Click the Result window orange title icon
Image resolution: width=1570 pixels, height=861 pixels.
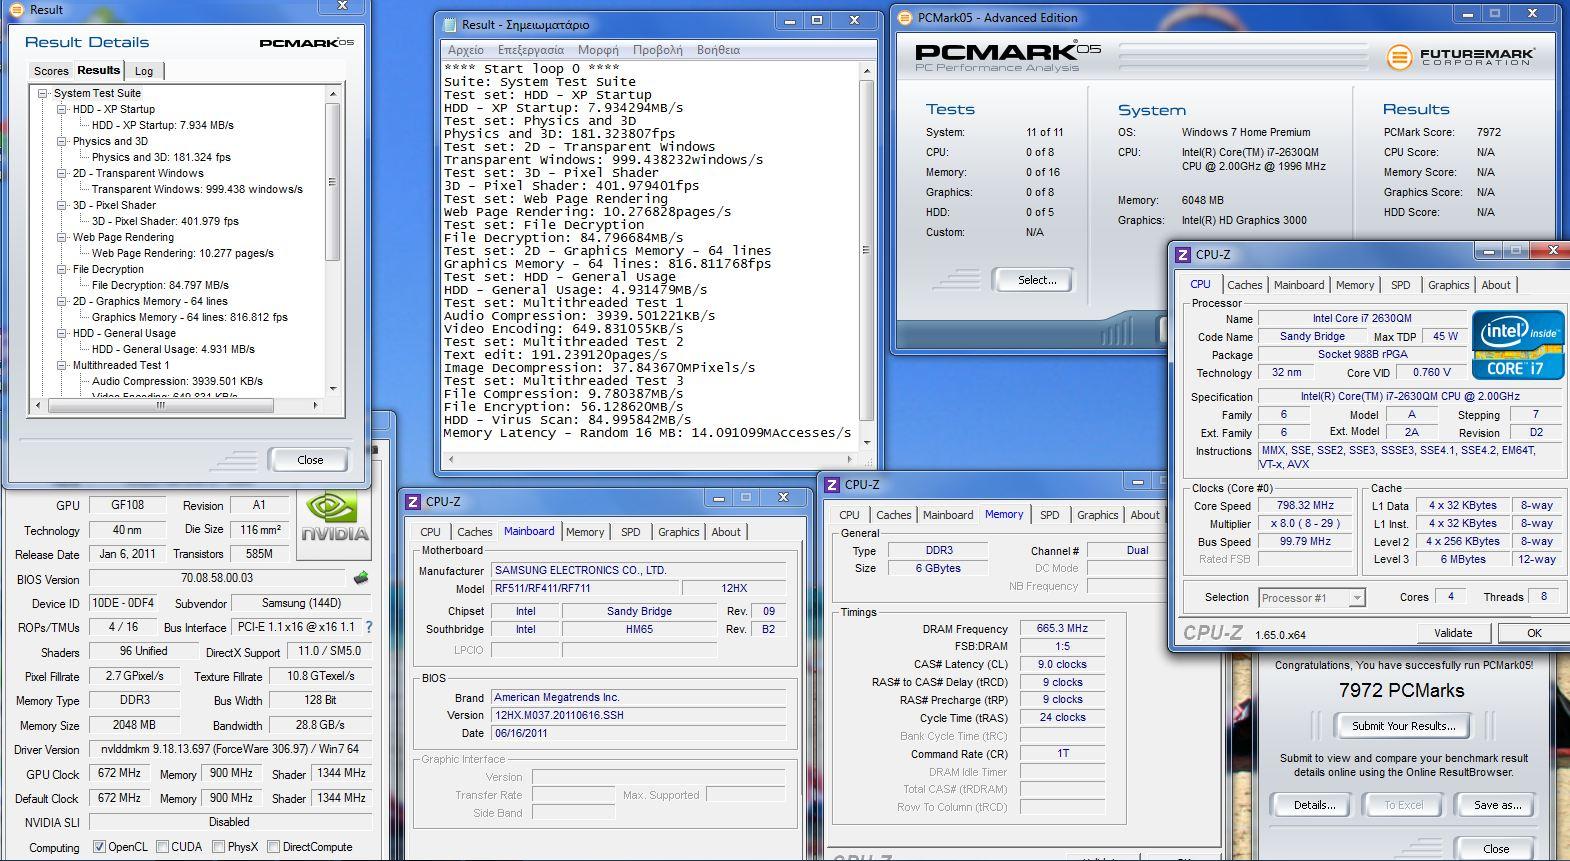[x=16, y=9]
